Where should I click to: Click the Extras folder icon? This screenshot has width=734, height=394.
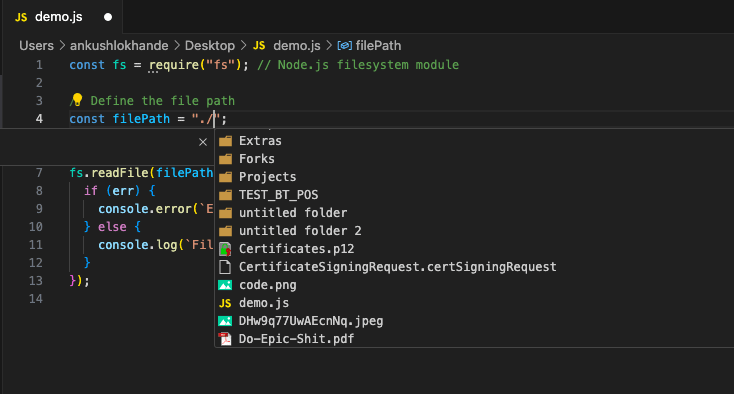[225, 141]
